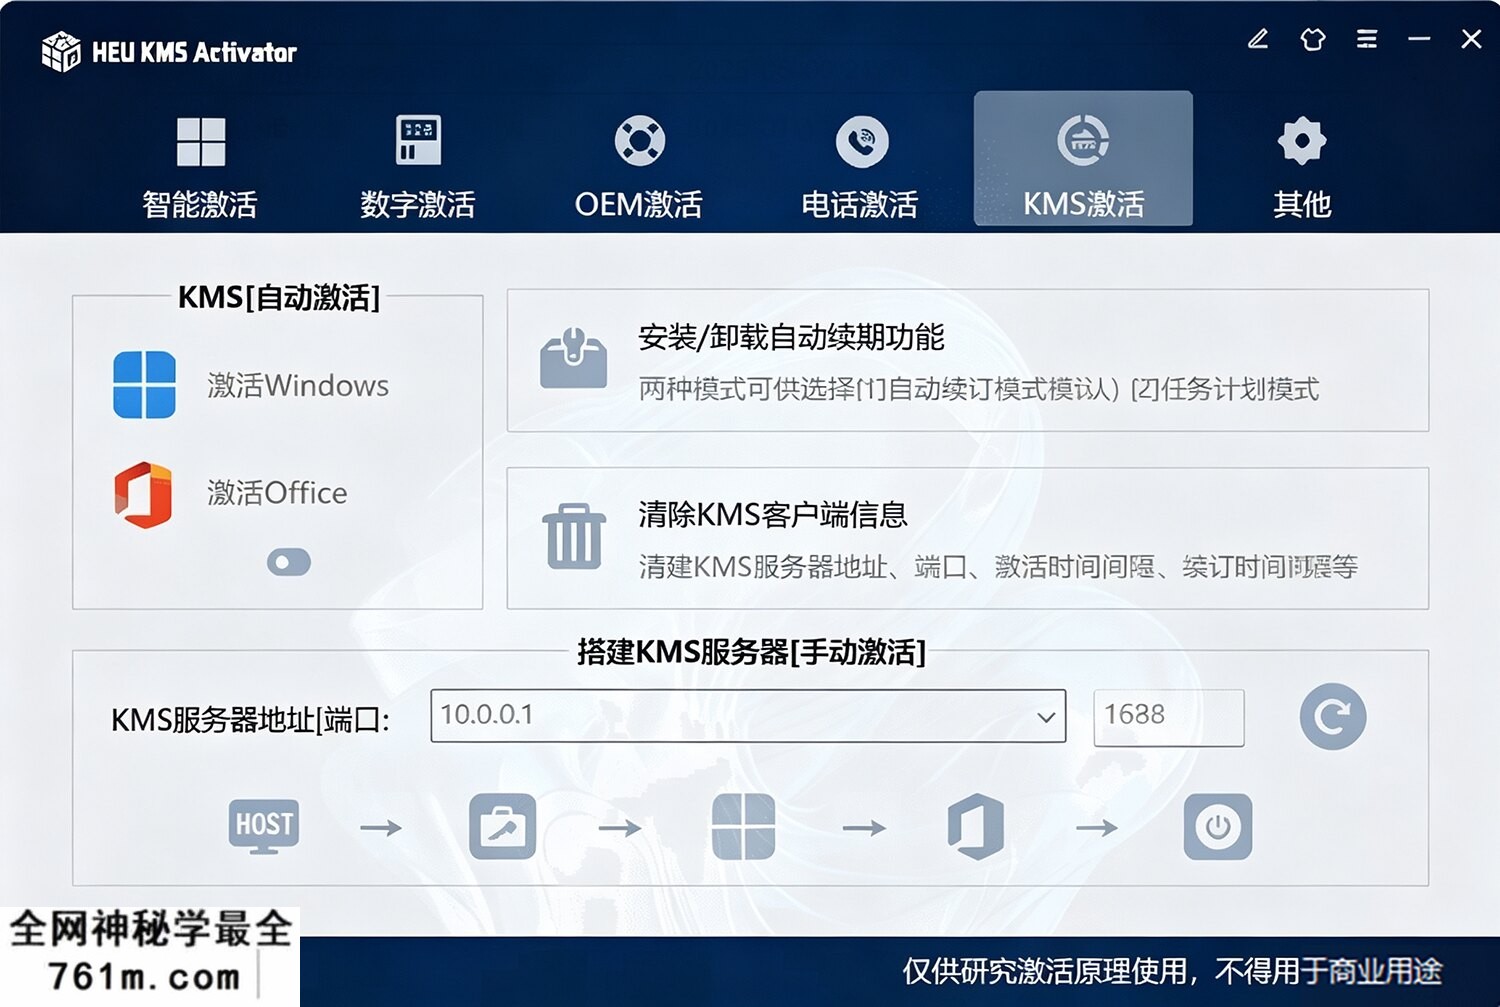Click the Office step icon in manual activation
Image resolution: width=1500 pixels, height=1007 pixels.
click(x=976, y=827)
